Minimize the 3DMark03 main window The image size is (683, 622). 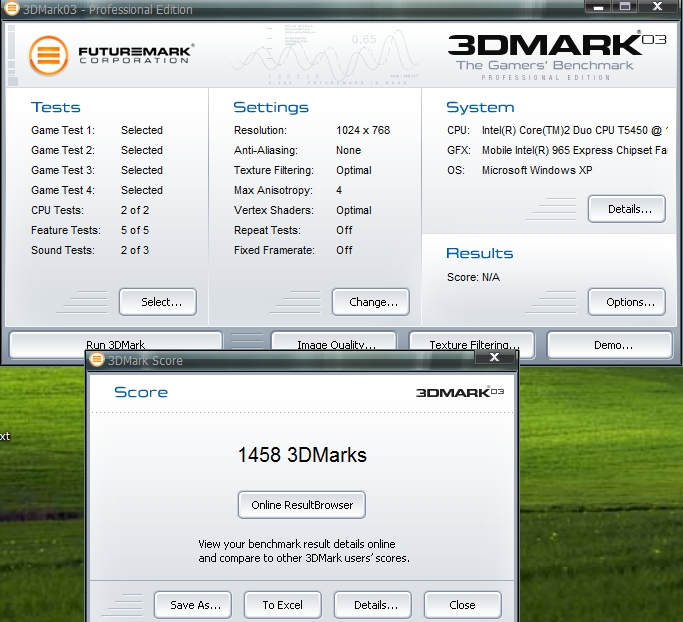[x=598, y=7]
